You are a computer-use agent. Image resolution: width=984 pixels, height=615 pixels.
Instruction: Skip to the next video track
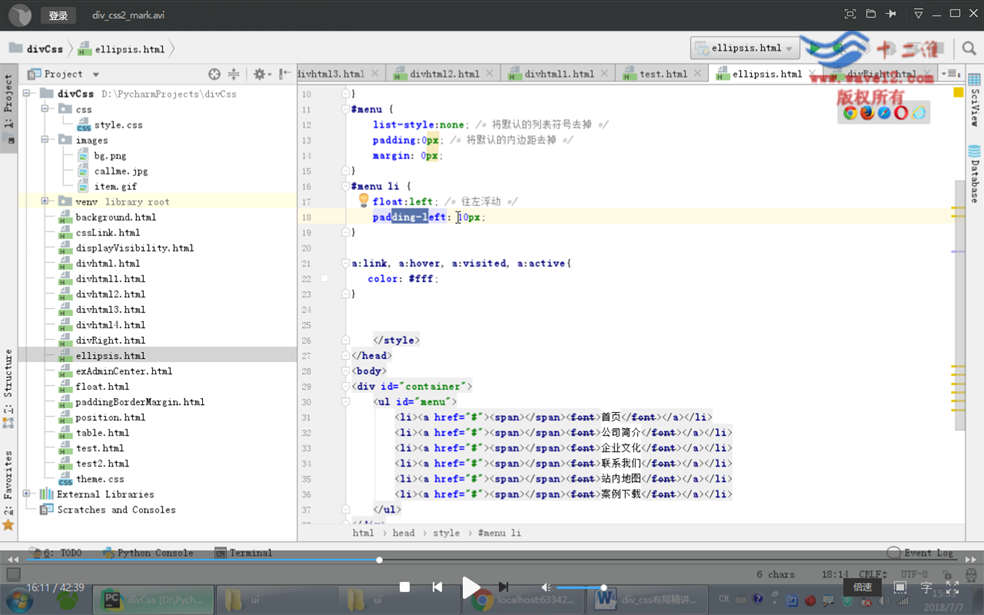(x=504, y=587)
